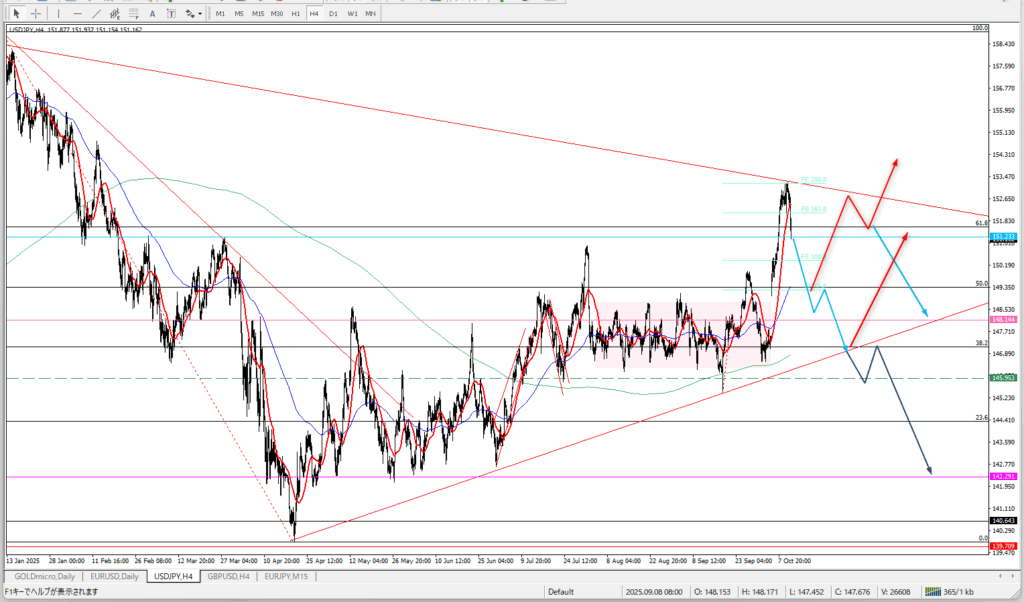Select the cursor arrow tool

tap(17, 14)
